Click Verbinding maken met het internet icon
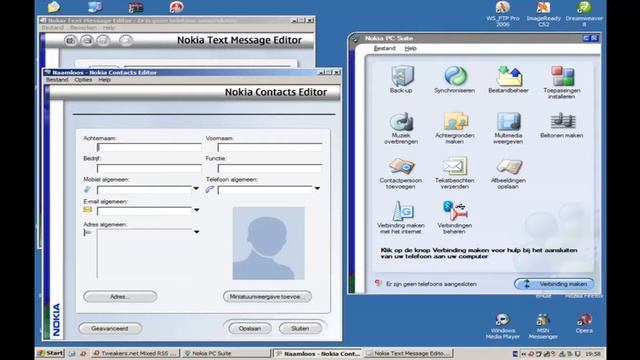The height and width of the screenshot is (360, 640). pos(401,218)
